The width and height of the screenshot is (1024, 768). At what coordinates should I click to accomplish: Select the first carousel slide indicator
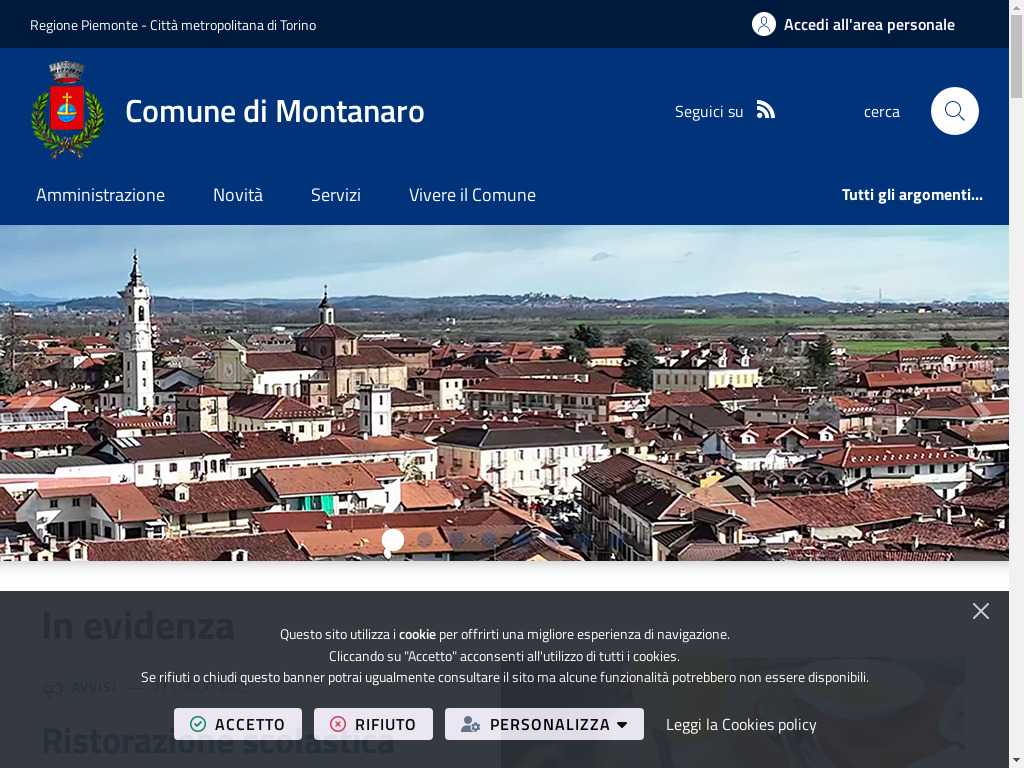pyautogui.click(x=392, y=540)
